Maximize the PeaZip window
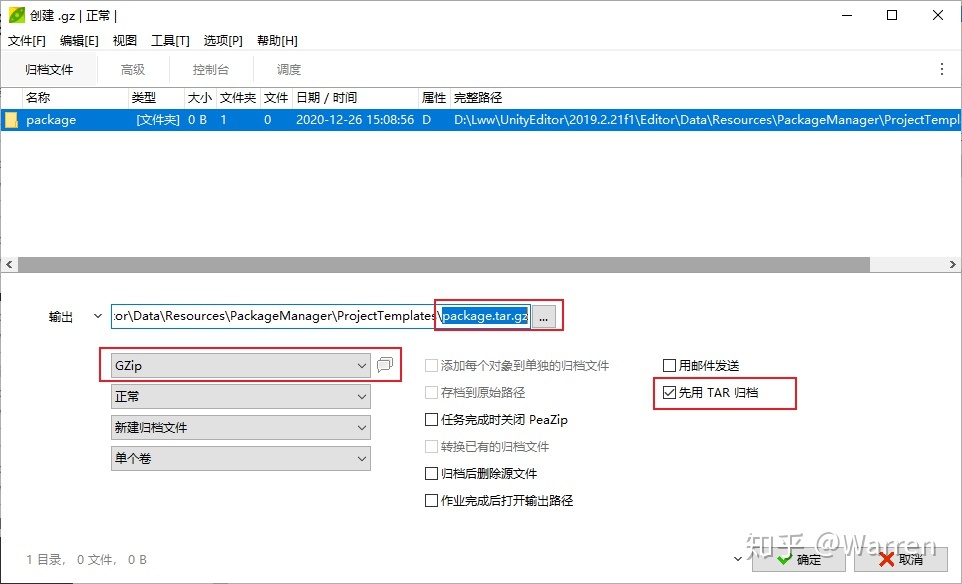962x584 pixels. 892,15
